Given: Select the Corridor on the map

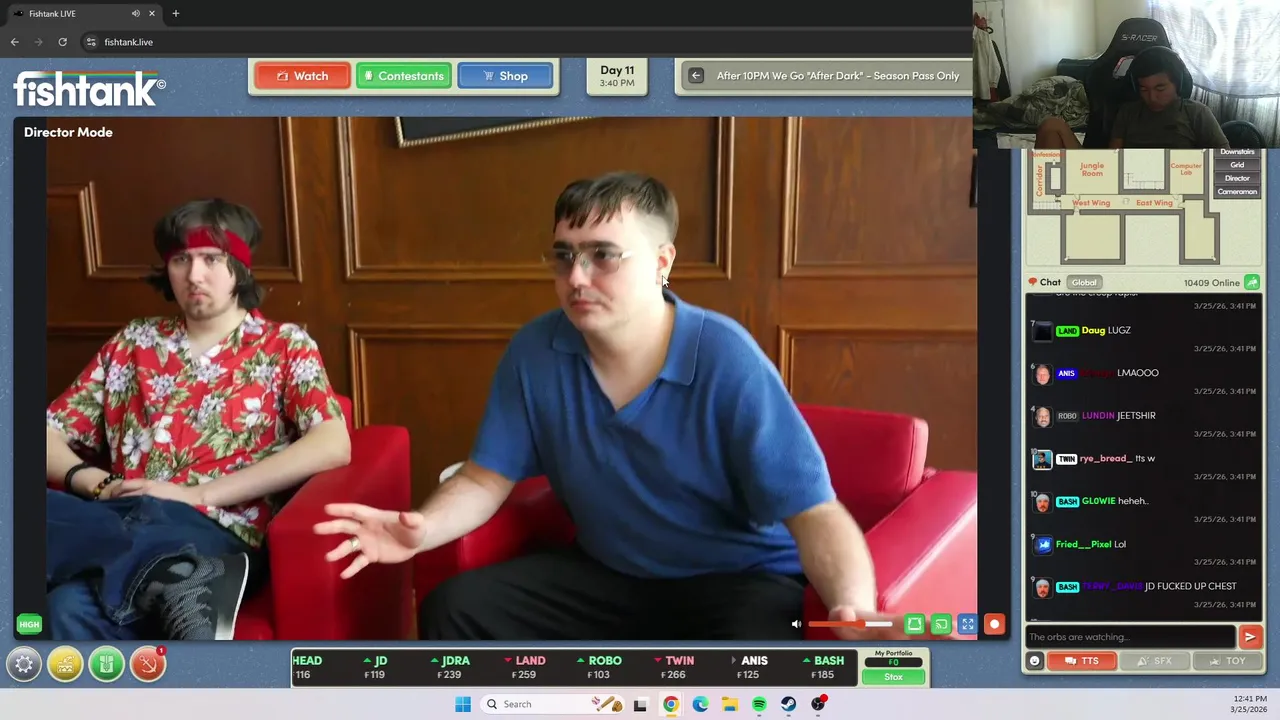Looking at the screenshot, I should (1040, 180).
